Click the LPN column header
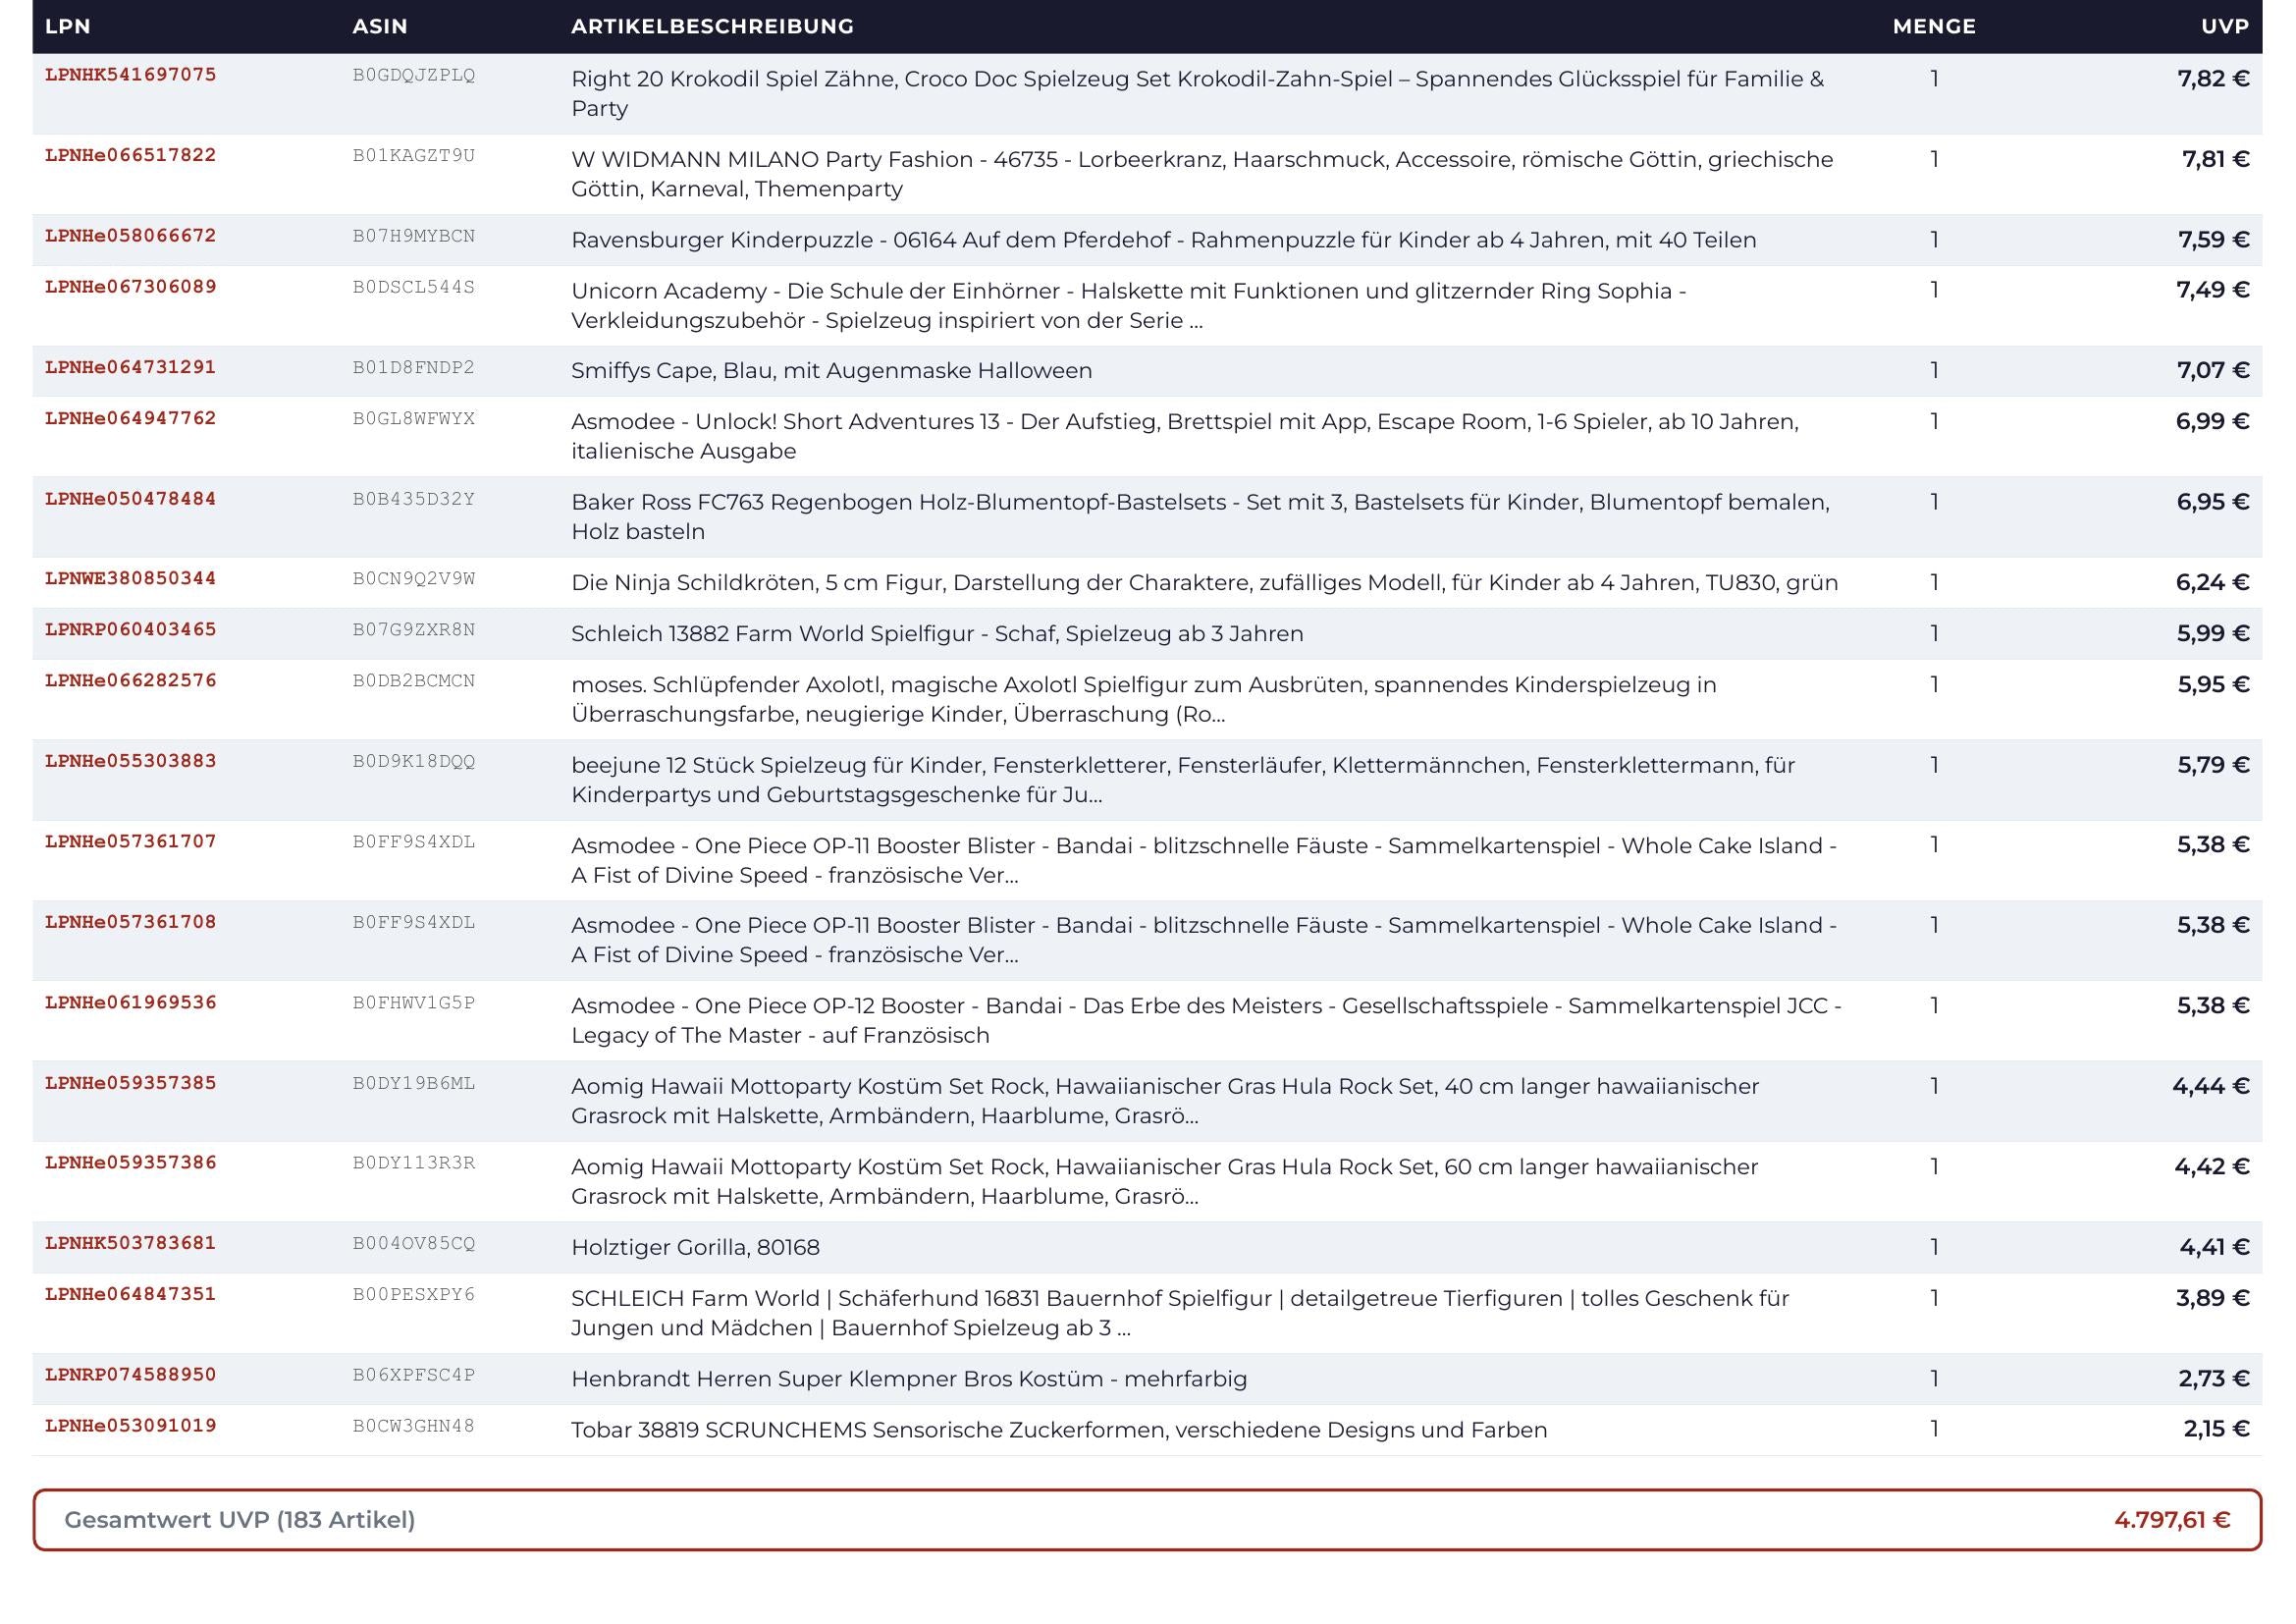The image size is (2296, 1624). pos(68,27)
